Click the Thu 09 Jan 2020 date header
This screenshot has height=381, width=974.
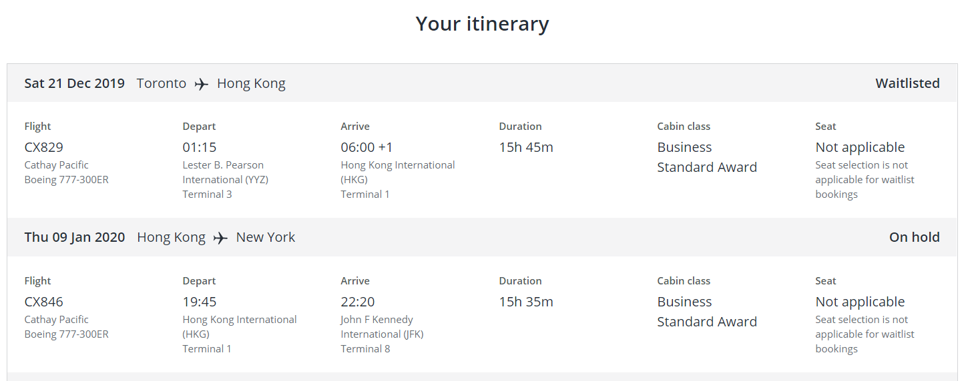[x=75, y=237]
